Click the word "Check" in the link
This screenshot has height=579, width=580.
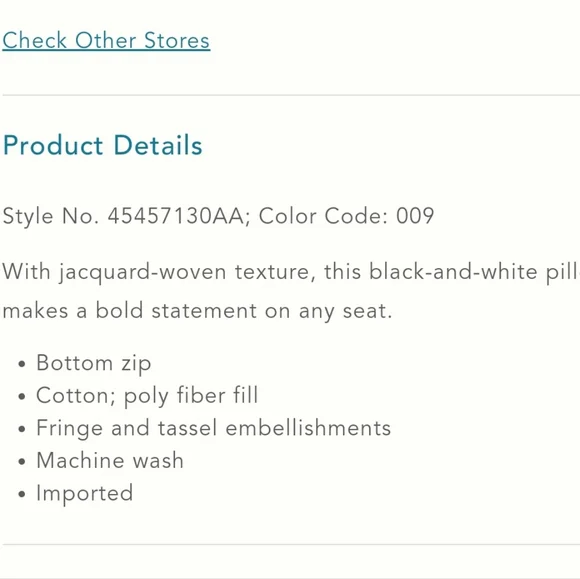[35, 41]
